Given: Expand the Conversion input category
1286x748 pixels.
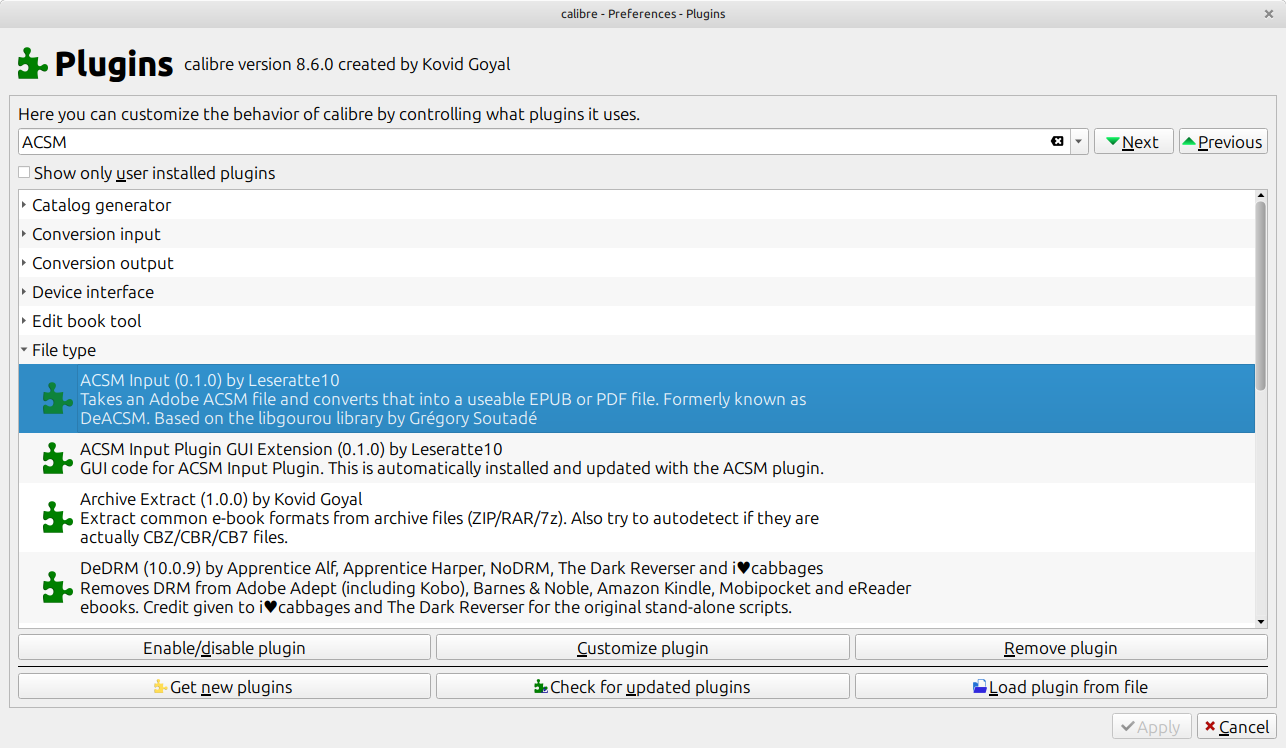Looking at the screenshot, I should point(23,234).
